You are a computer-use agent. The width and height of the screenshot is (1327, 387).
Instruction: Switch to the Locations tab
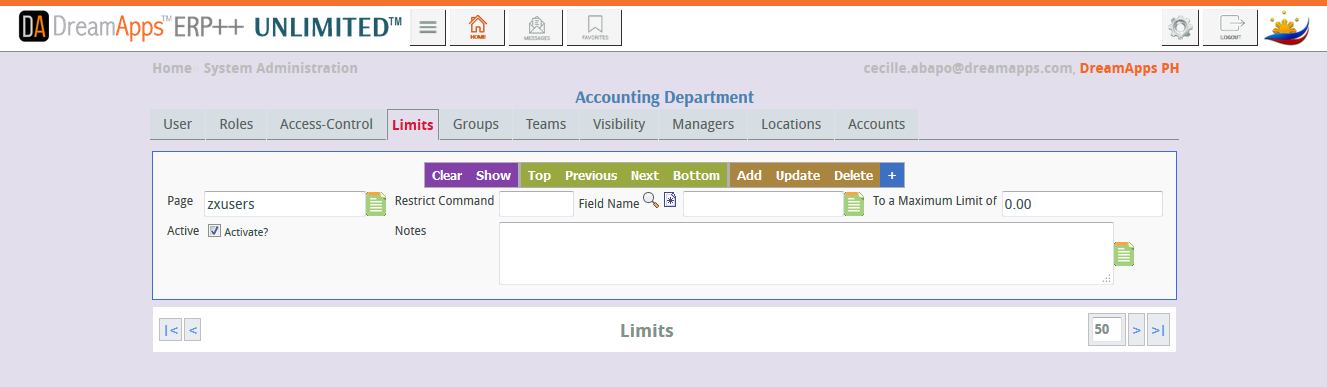coord(791,124)
